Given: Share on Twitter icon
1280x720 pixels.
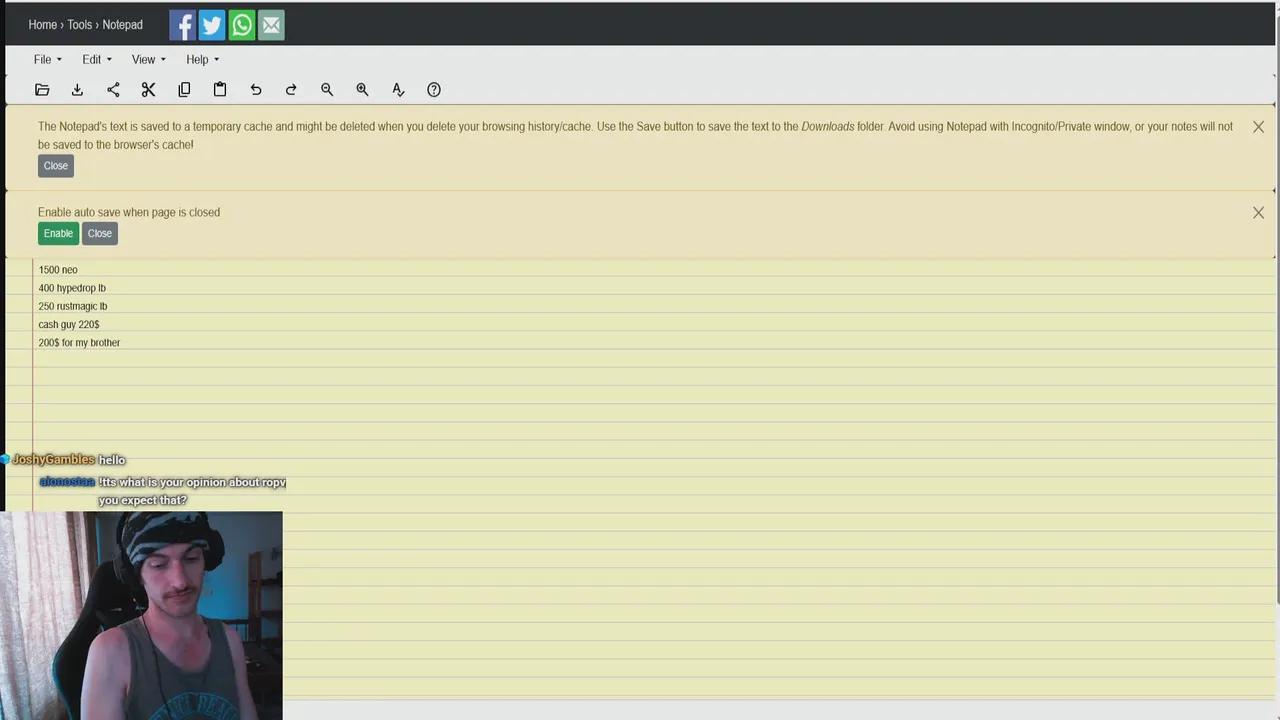Looking at the screenshot, I should tap(212, 25).
